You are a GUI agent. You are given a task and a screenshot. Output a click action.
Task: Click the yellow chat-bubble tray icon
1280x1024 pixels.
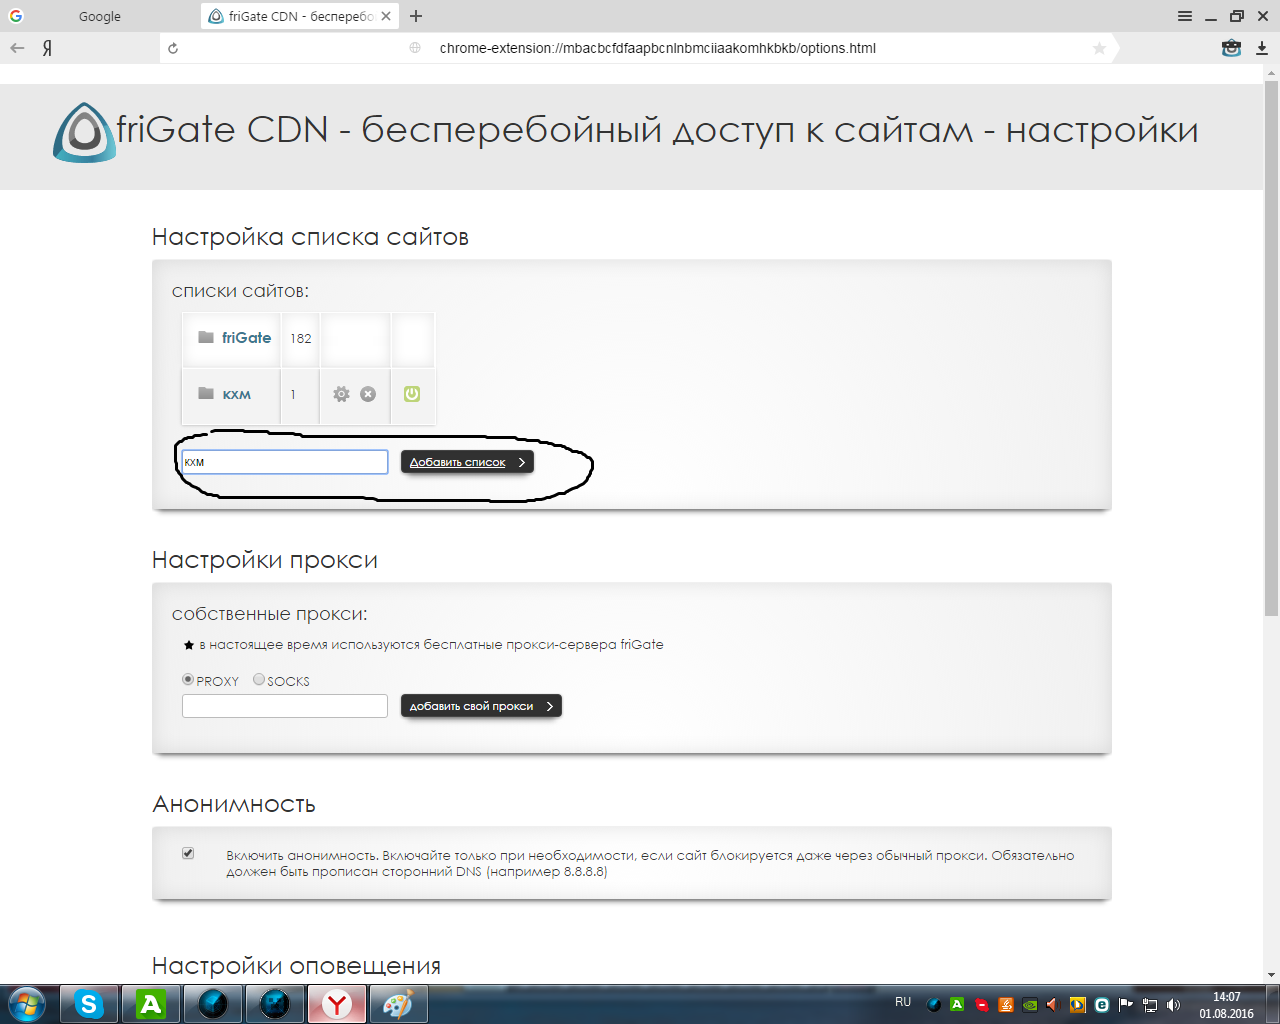(x=1078, y=1005)
